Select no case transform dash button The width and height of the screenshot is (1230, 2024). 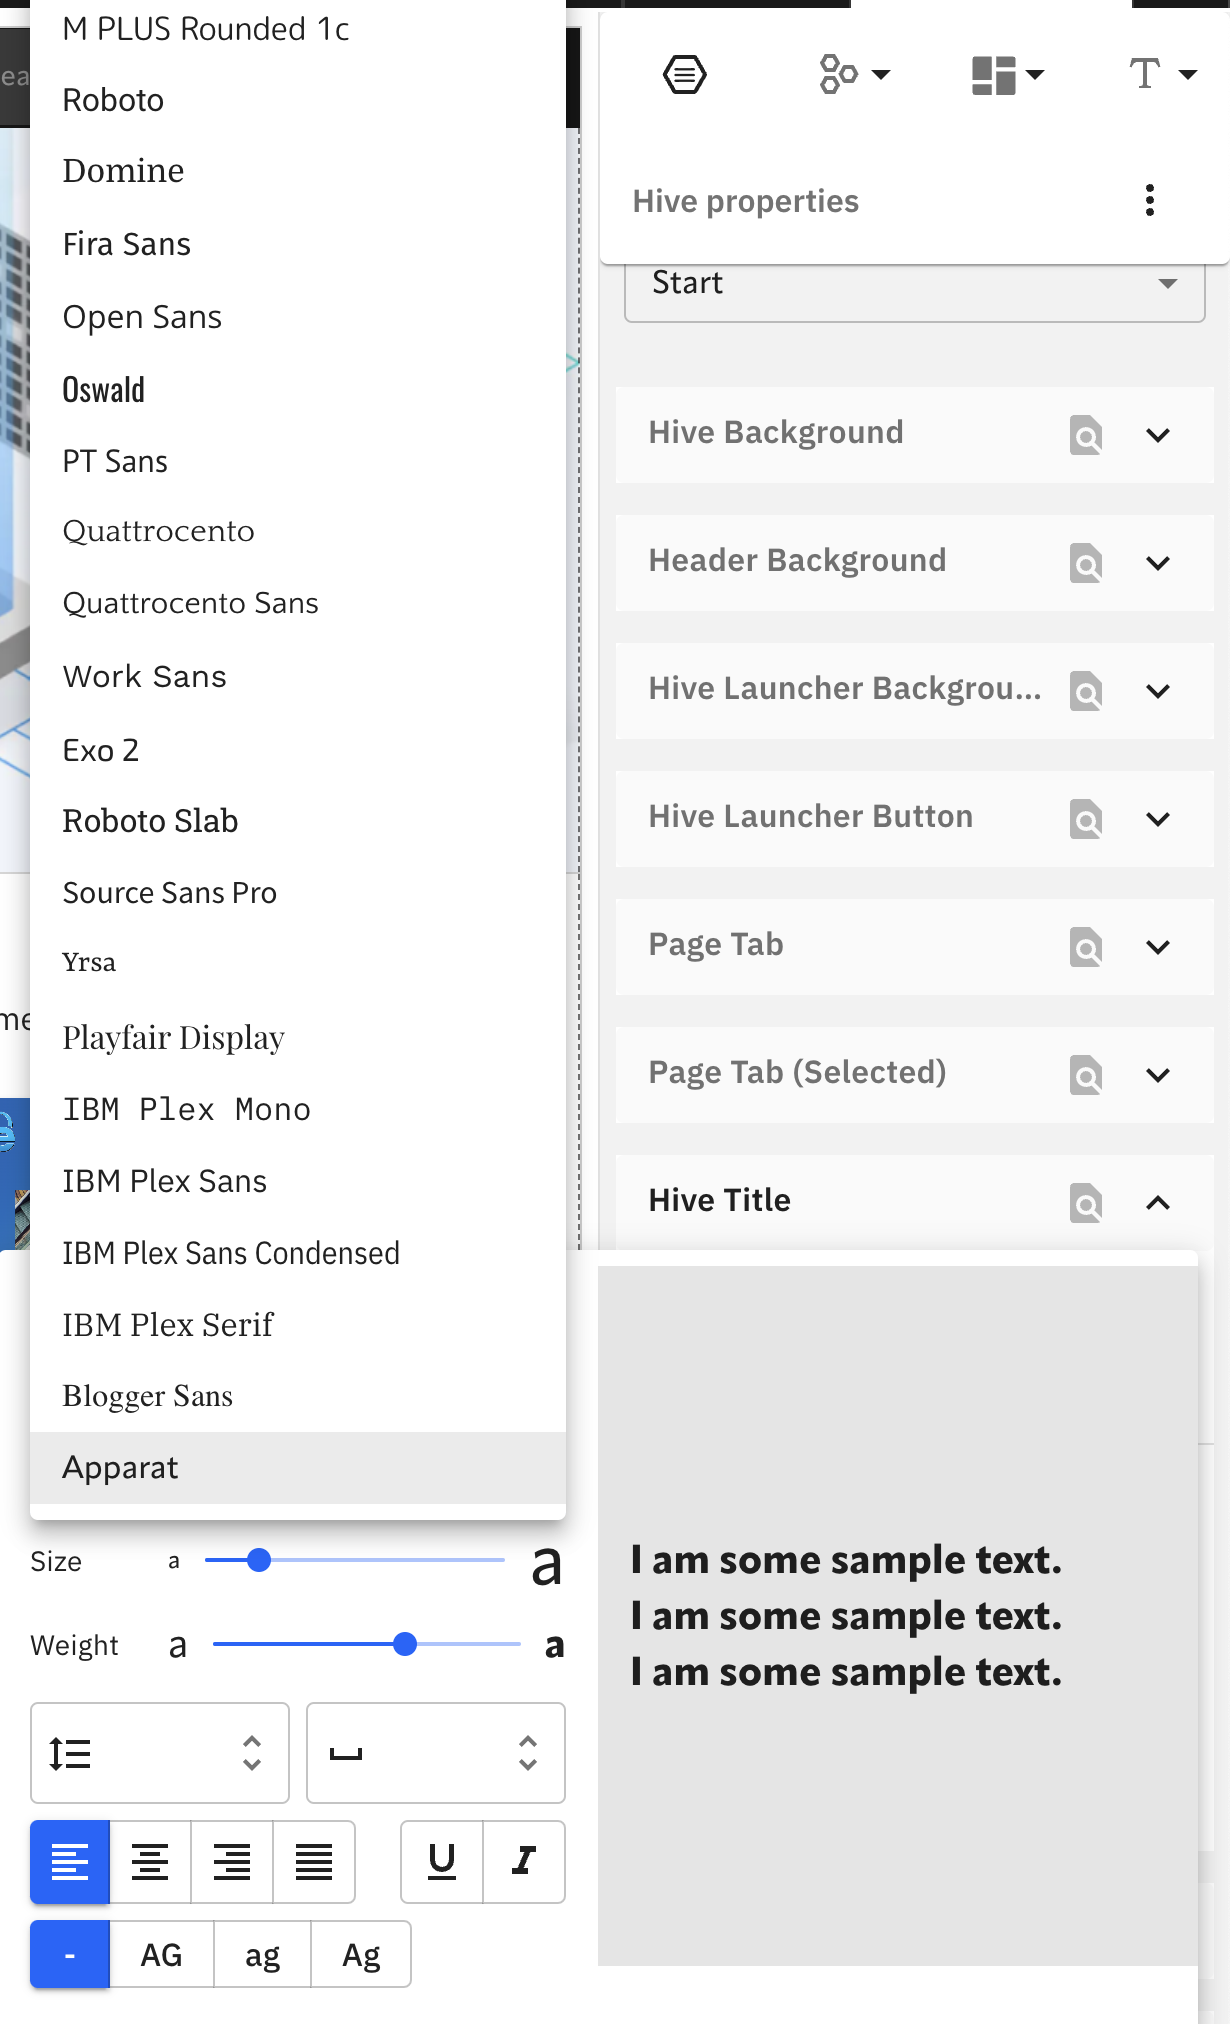(70, 1954)
